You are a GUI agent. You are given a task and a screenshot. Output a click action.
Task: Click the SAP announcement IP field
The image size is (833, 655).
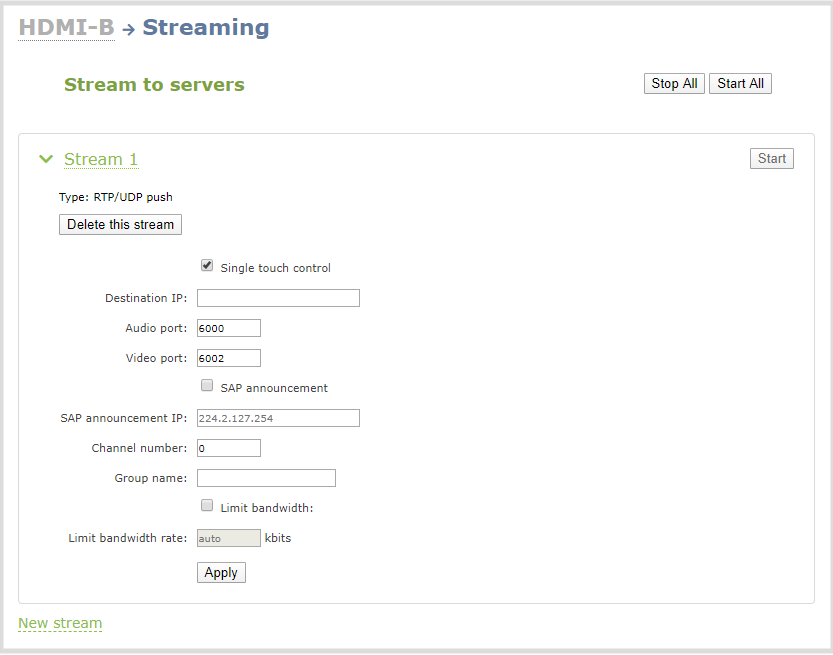click(278, 418)
